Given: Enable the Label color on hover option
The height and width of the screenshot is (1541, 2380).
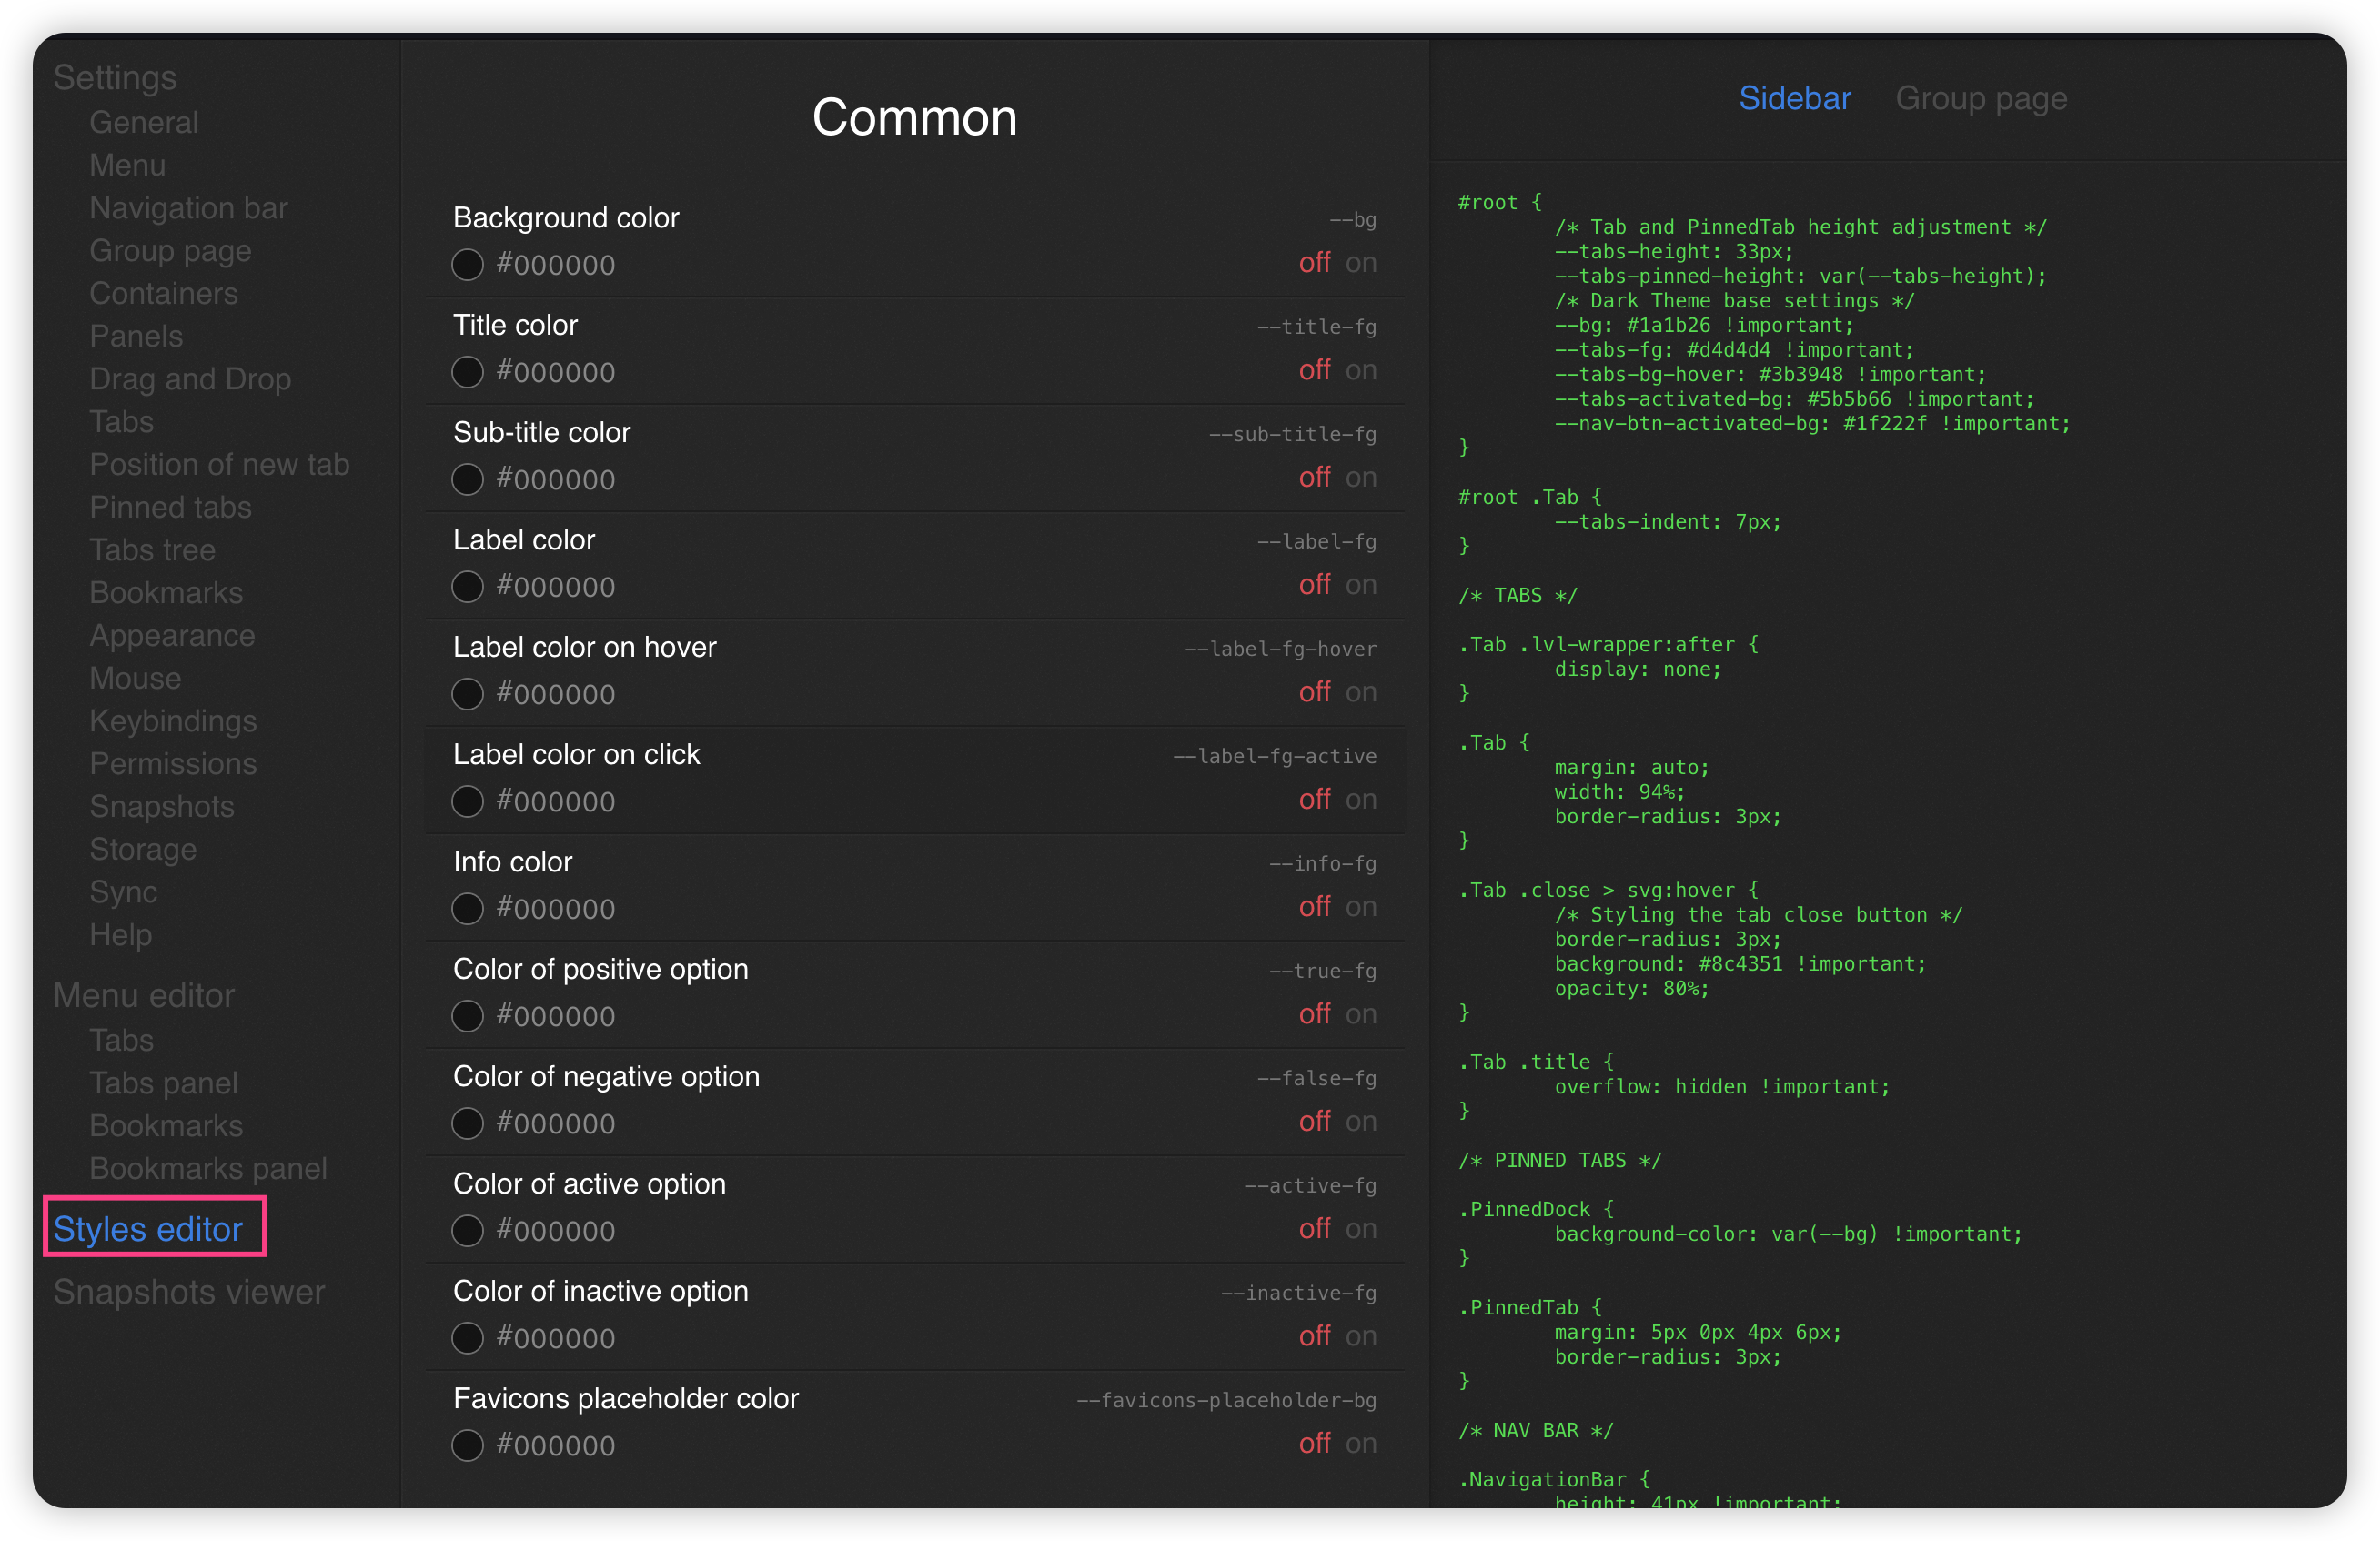Looking at the screenshot, I should pos(1360,692).
